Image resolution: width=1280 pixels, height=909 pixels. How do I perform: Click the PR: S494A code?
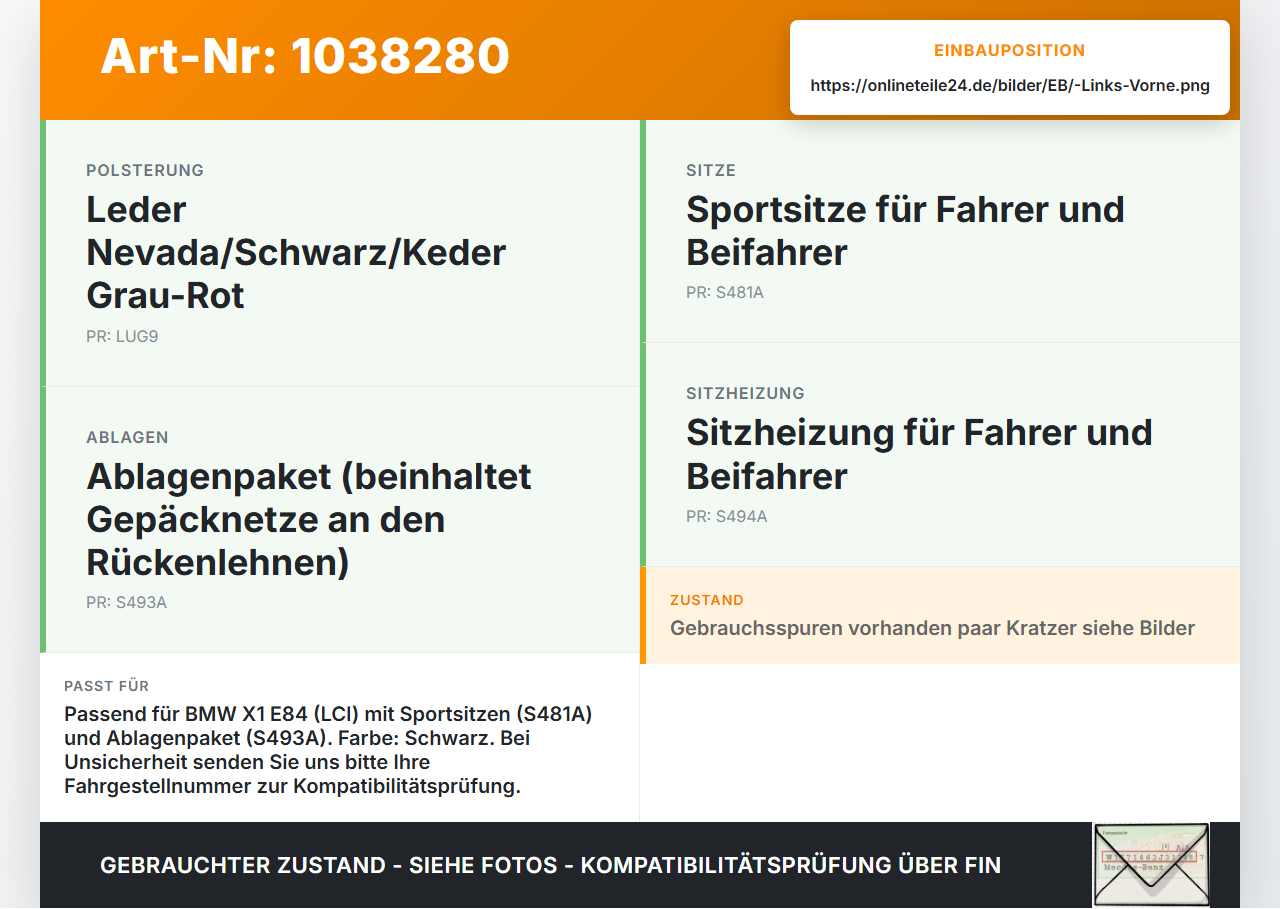click(727, 517)
